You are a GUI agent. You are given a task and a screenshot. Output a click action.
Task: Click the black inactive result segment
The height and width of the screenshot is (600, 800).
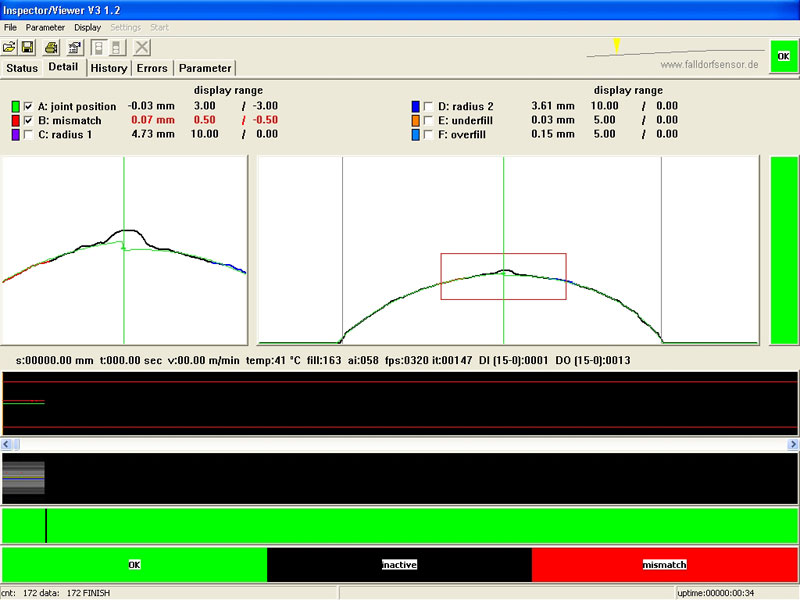point(399,565)
